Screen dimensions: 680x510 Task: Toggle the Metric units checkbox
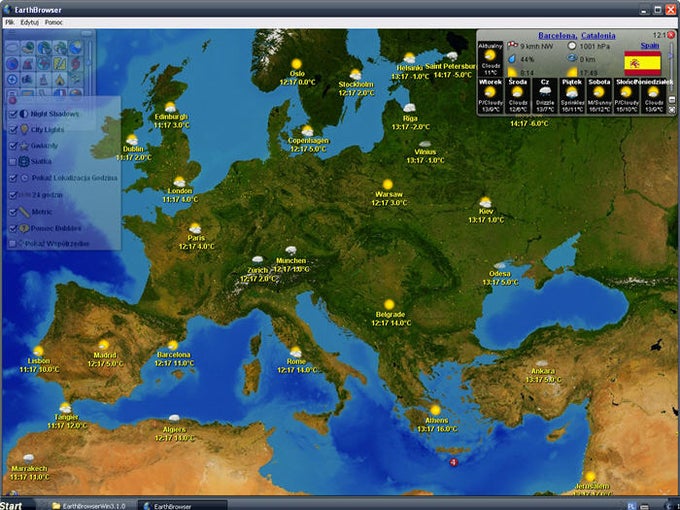13,212
